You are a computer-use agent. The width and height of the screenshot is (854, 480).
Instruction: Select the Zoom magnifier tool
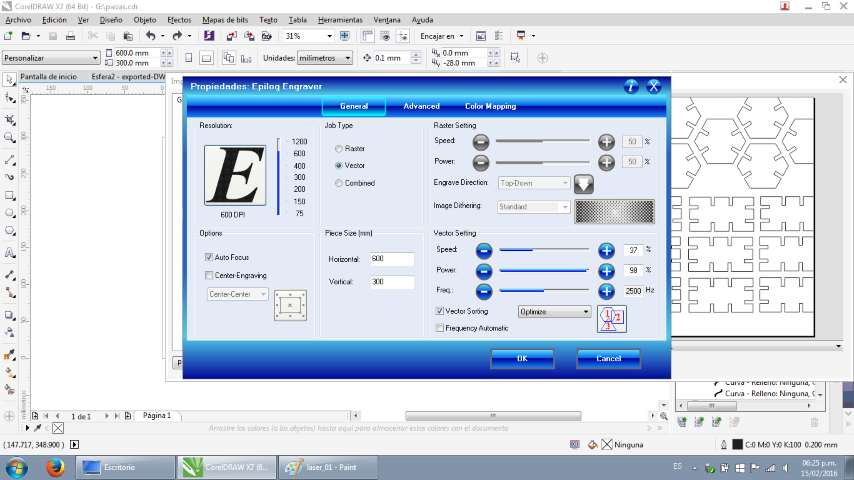click(x=9, y=137)
